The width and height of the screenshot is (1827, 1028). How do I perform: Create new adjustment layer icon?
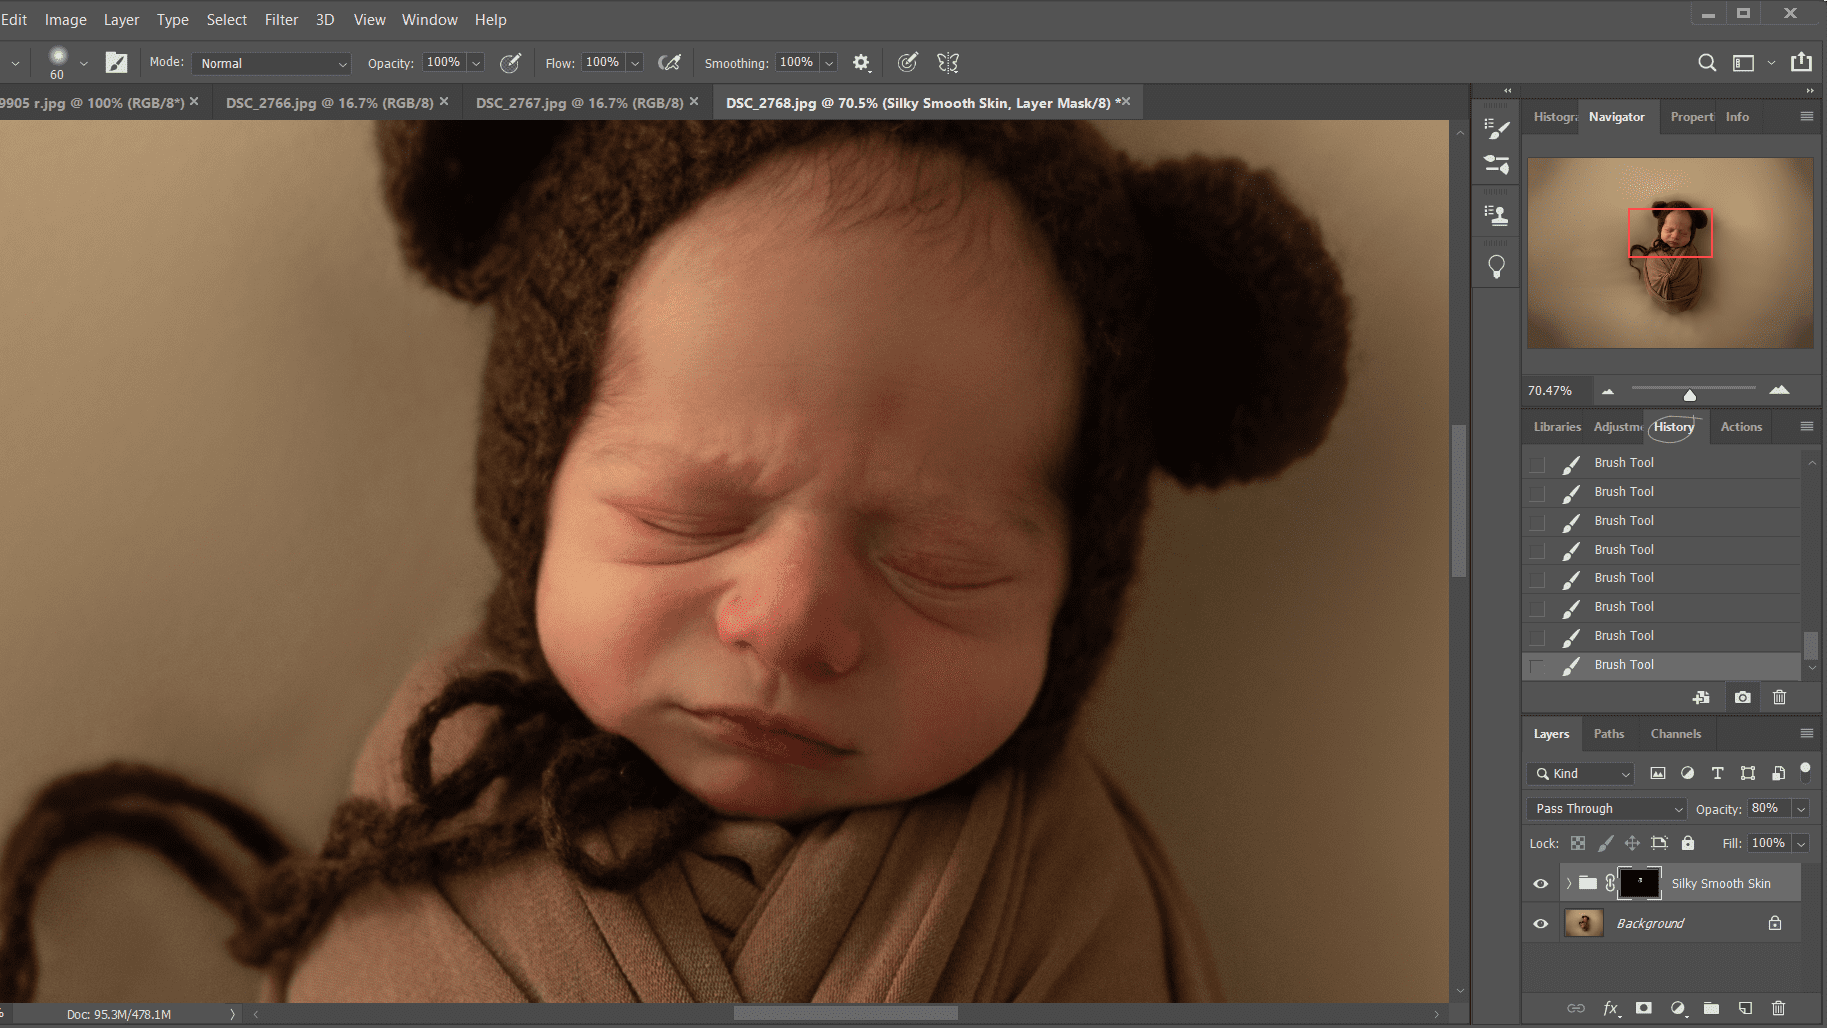tap(1678, 1008)
